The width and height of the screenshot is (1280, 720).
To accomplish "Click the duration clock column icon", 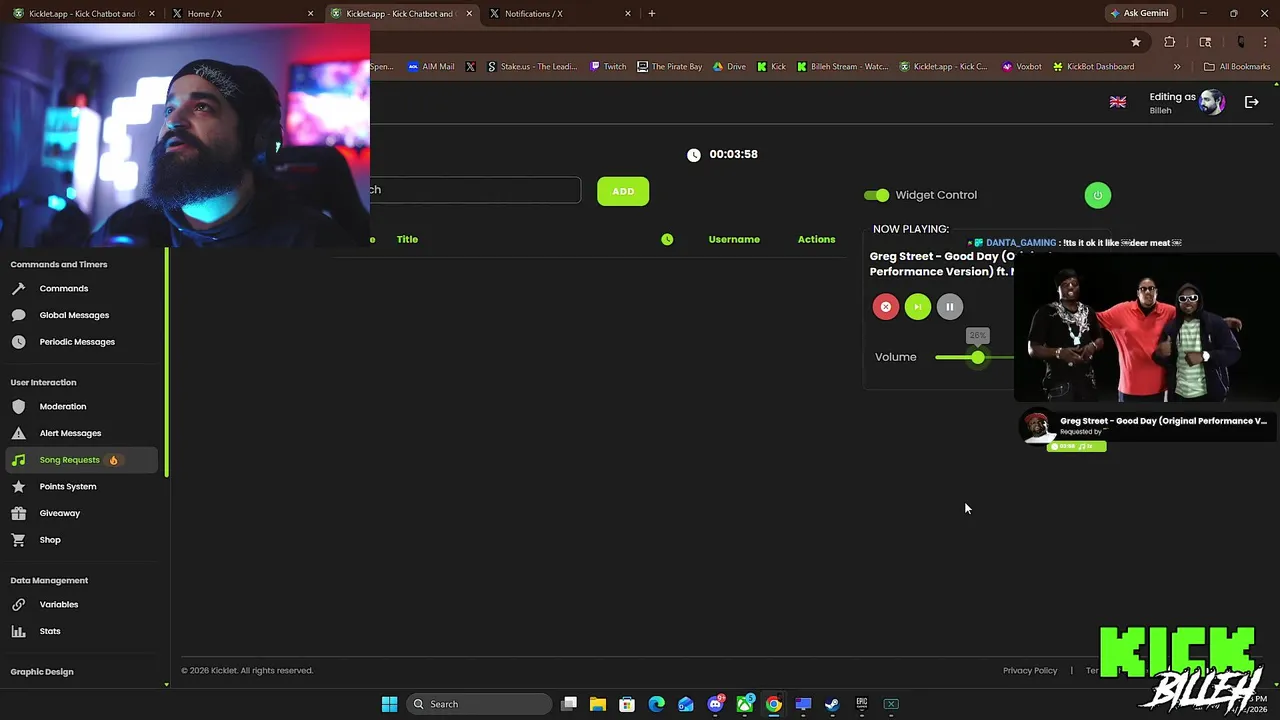I will [667, 239].
